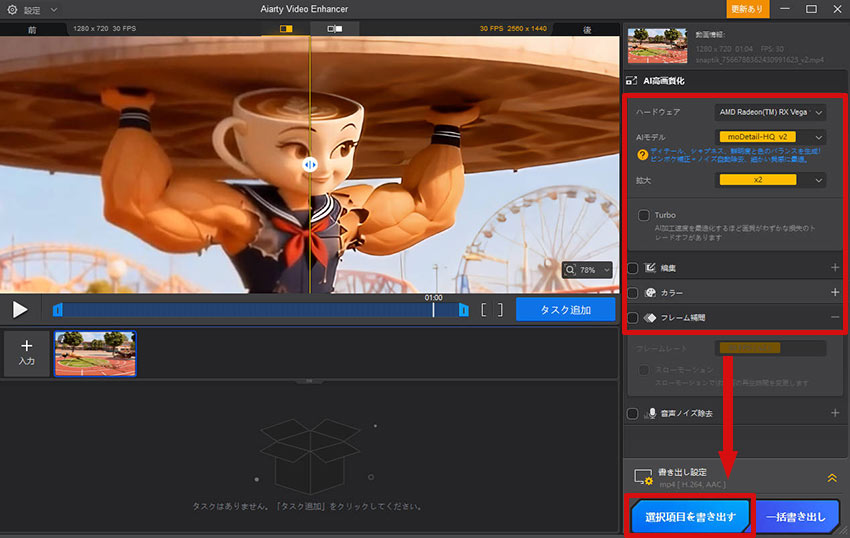Click the 音声ノイズ除去 microphone icon
Viewport: 850px width, 538px height.
[652, 413]
